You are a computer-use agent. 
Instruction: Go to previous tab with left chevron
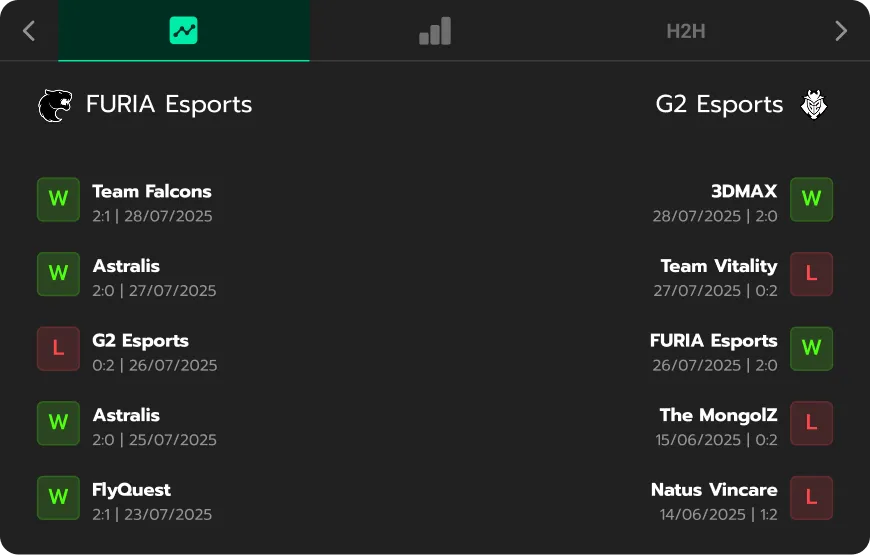29,31
